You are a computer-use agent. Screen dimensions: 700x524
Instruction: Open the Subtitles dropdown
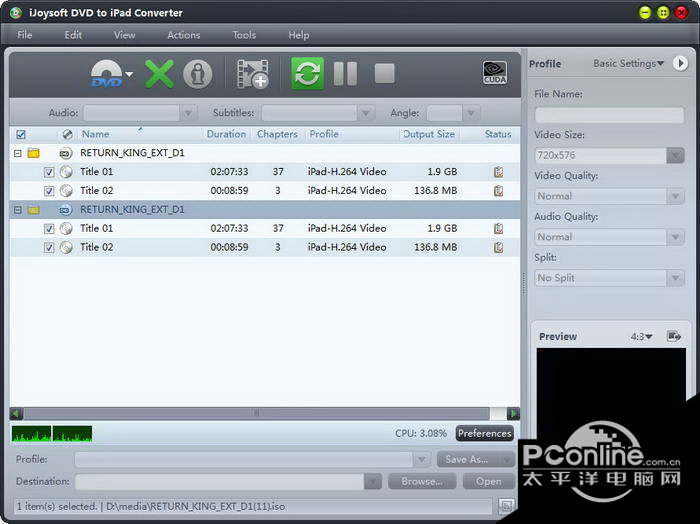[x=366, y=113]
